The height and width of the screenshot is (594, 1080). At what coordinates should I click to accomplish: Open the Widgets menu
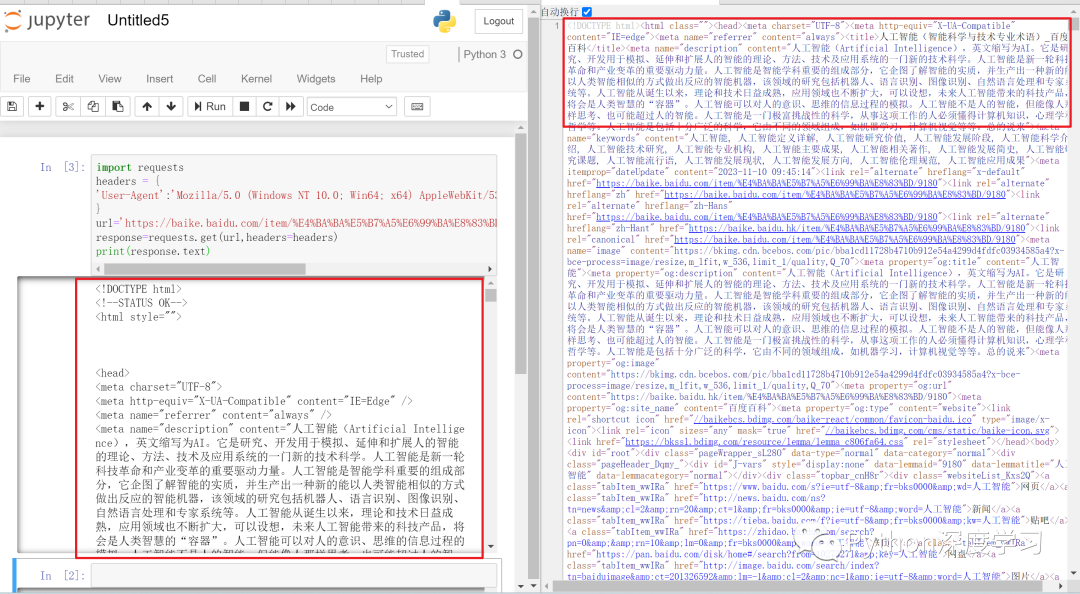coord(315,79)
